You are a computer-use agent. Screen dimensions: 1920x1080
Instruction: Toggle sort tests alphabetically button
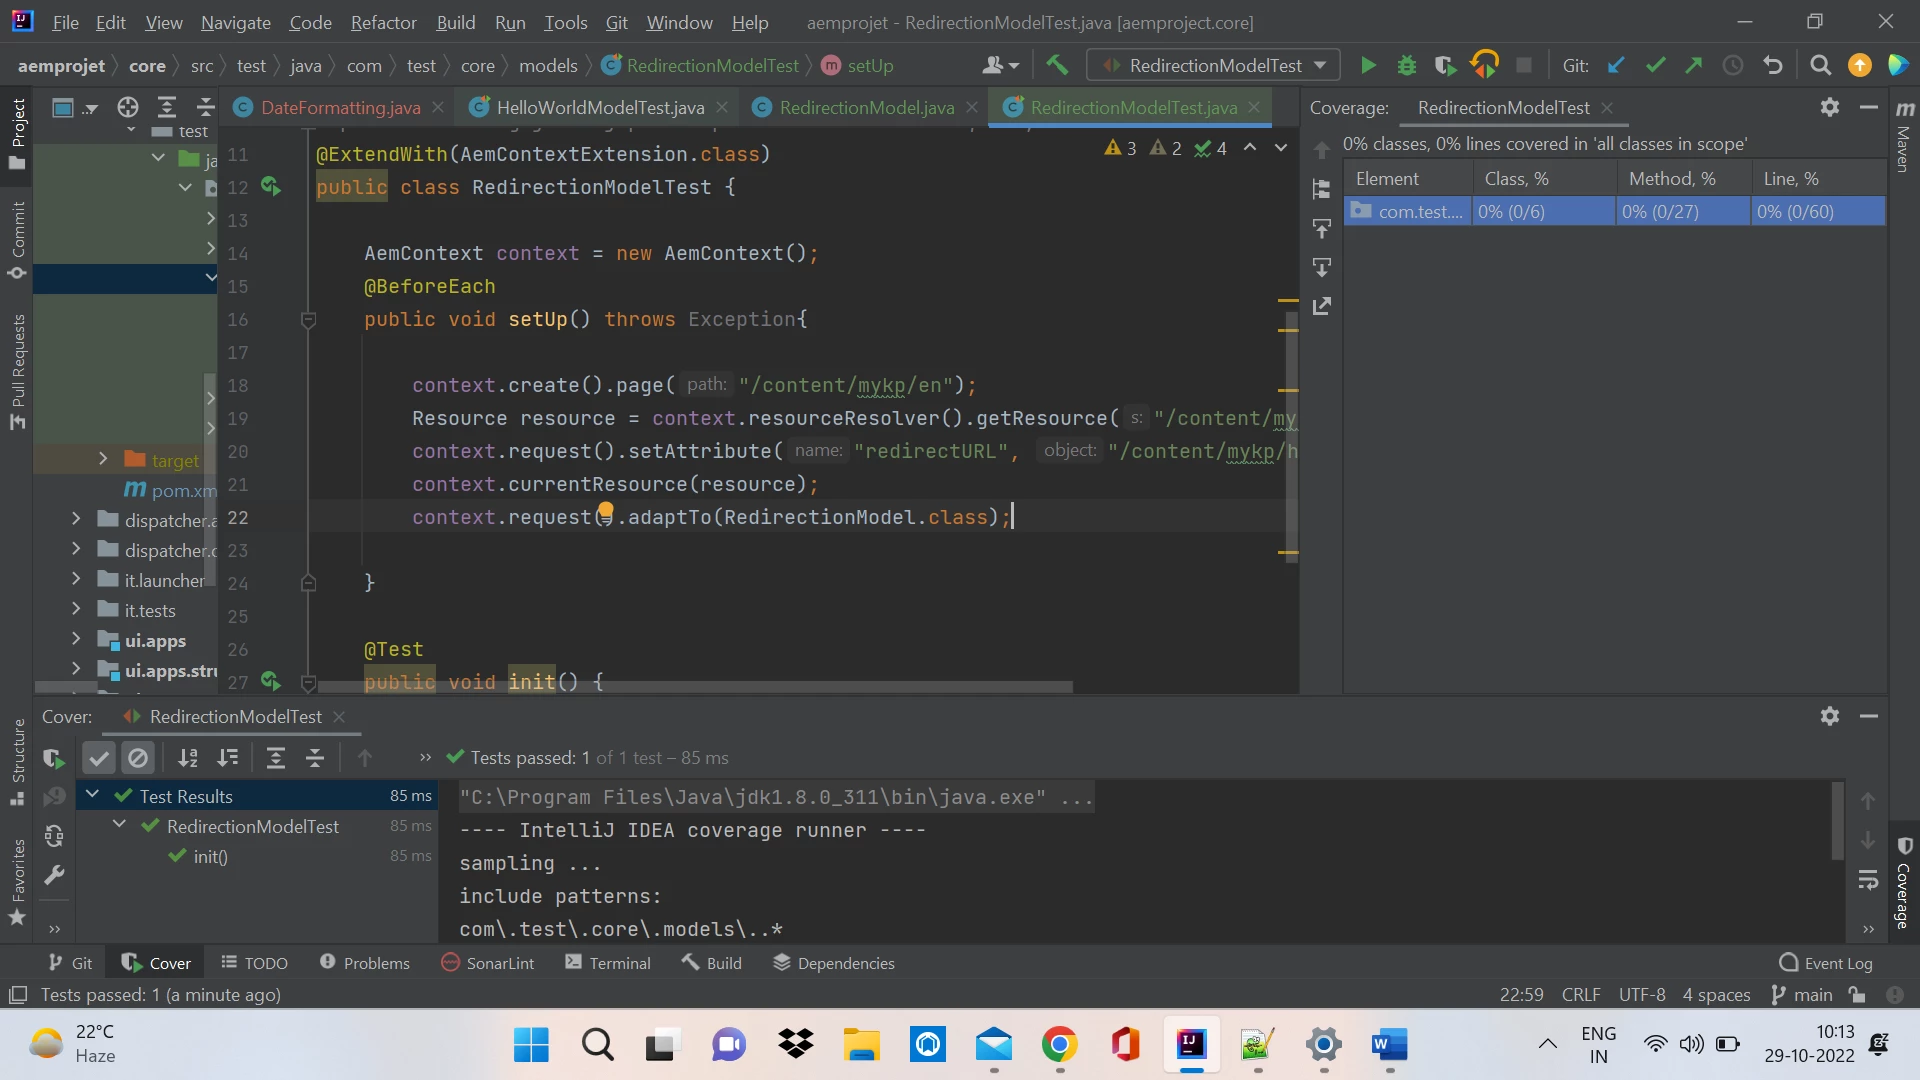tap(188, 759)
